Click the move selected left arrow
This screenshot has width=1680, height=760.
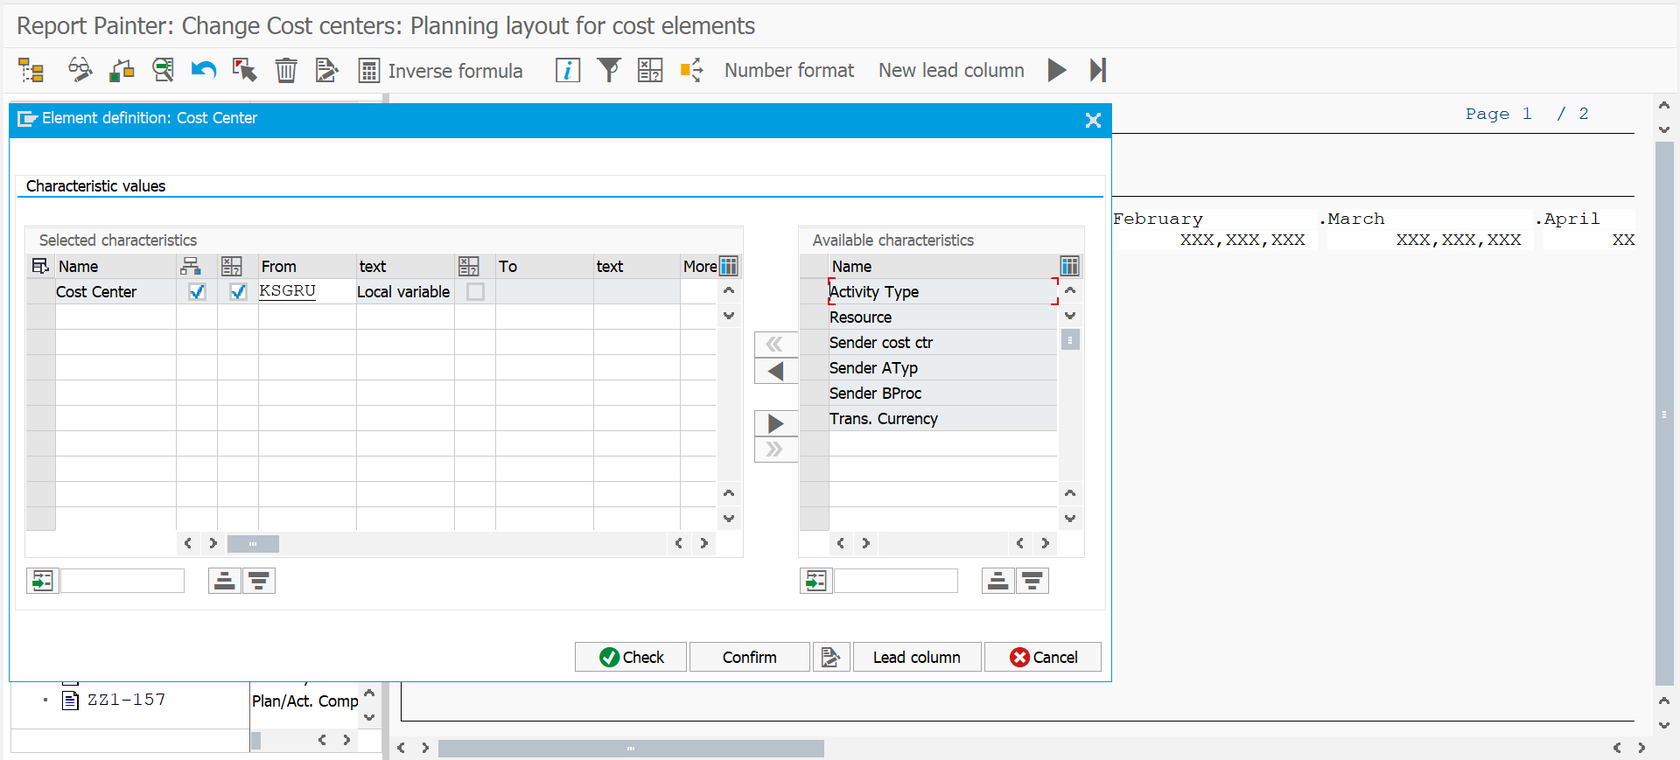[x=775, y=371]
